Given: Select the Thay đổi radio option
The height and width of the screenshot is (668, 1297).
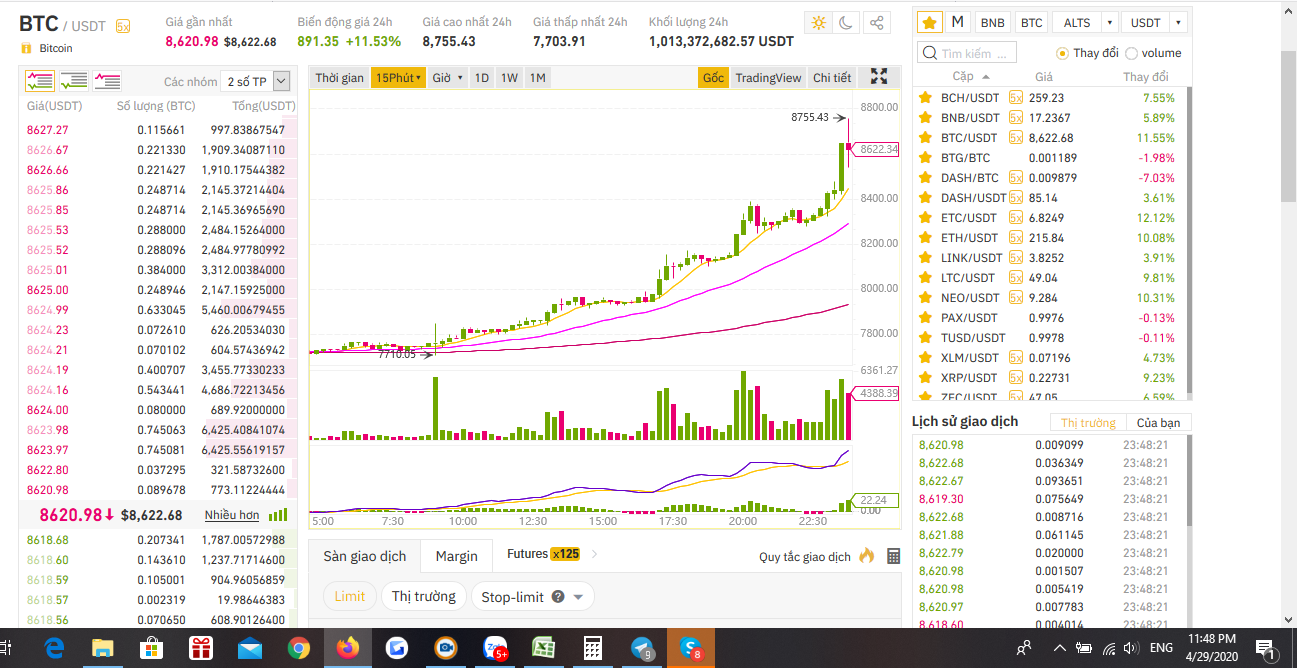Looking at the screenshot, I should pos(1062,53).
